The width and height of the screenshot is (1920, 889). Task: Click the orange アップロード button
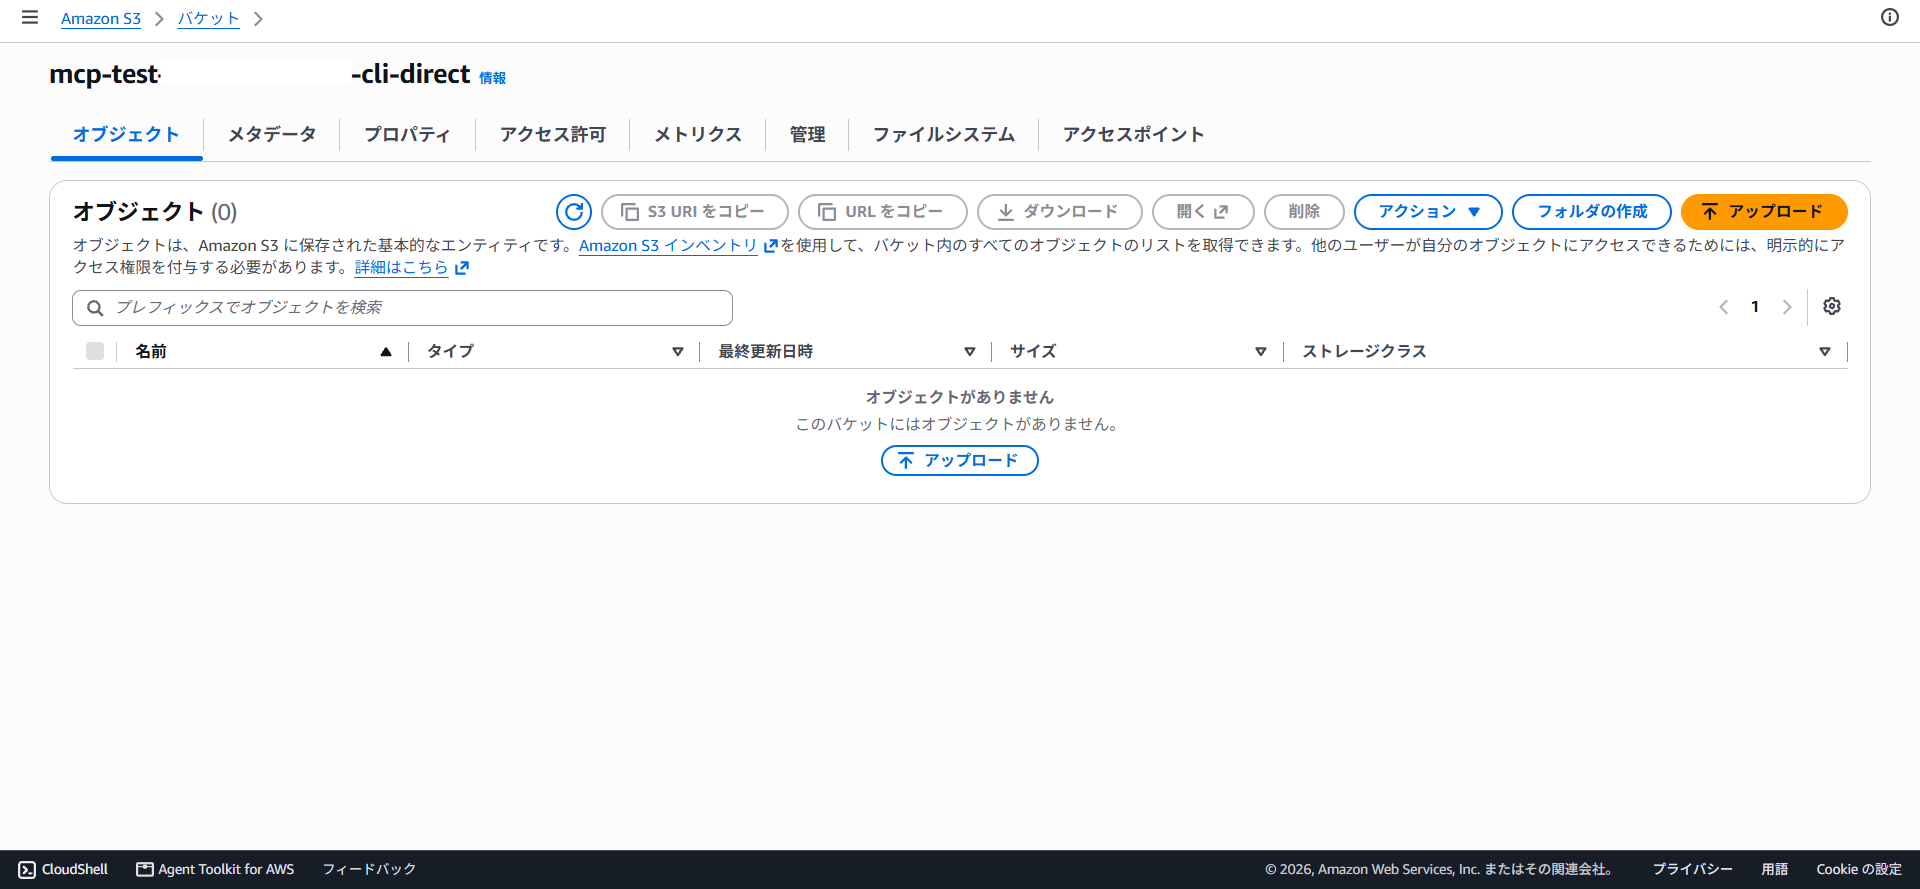click(1763, 212)
